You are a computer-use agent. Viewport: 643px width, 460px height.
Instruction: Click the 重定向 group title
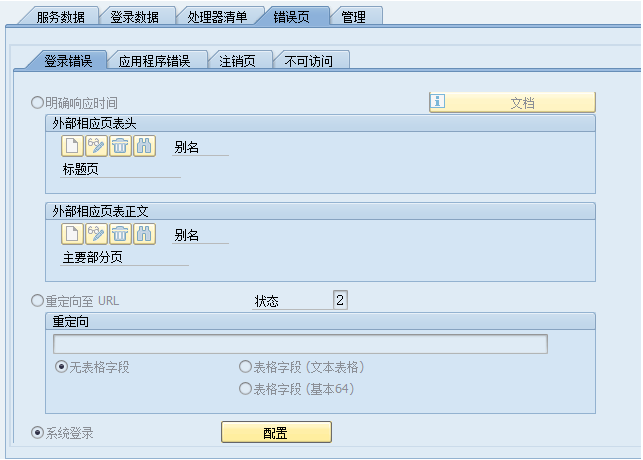point(71,321)
